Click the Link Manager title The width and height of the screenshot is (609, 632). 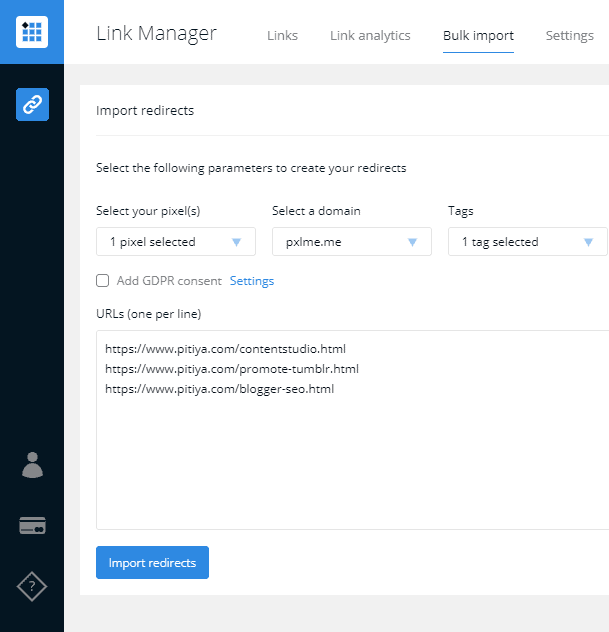156,33
